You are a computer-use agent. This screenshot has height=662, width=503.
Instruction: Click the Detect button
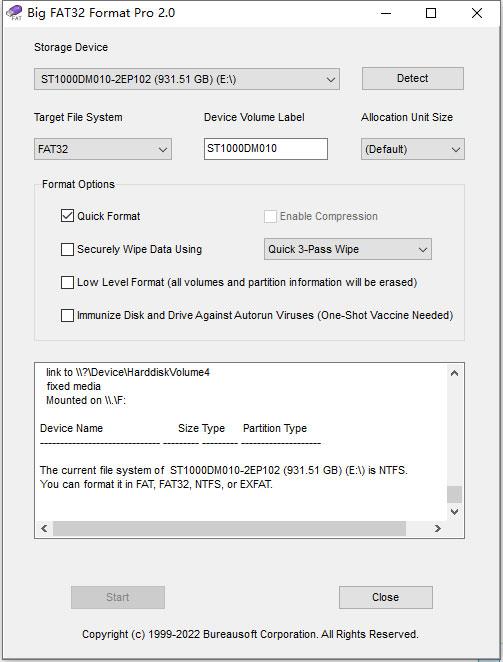pyautogui.click(x=413, y=79)
